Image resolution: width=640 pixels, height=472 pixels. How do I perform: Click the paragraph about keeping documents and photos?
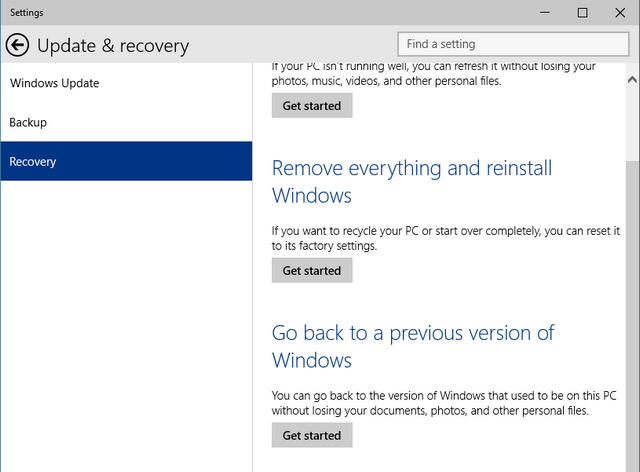444,402
